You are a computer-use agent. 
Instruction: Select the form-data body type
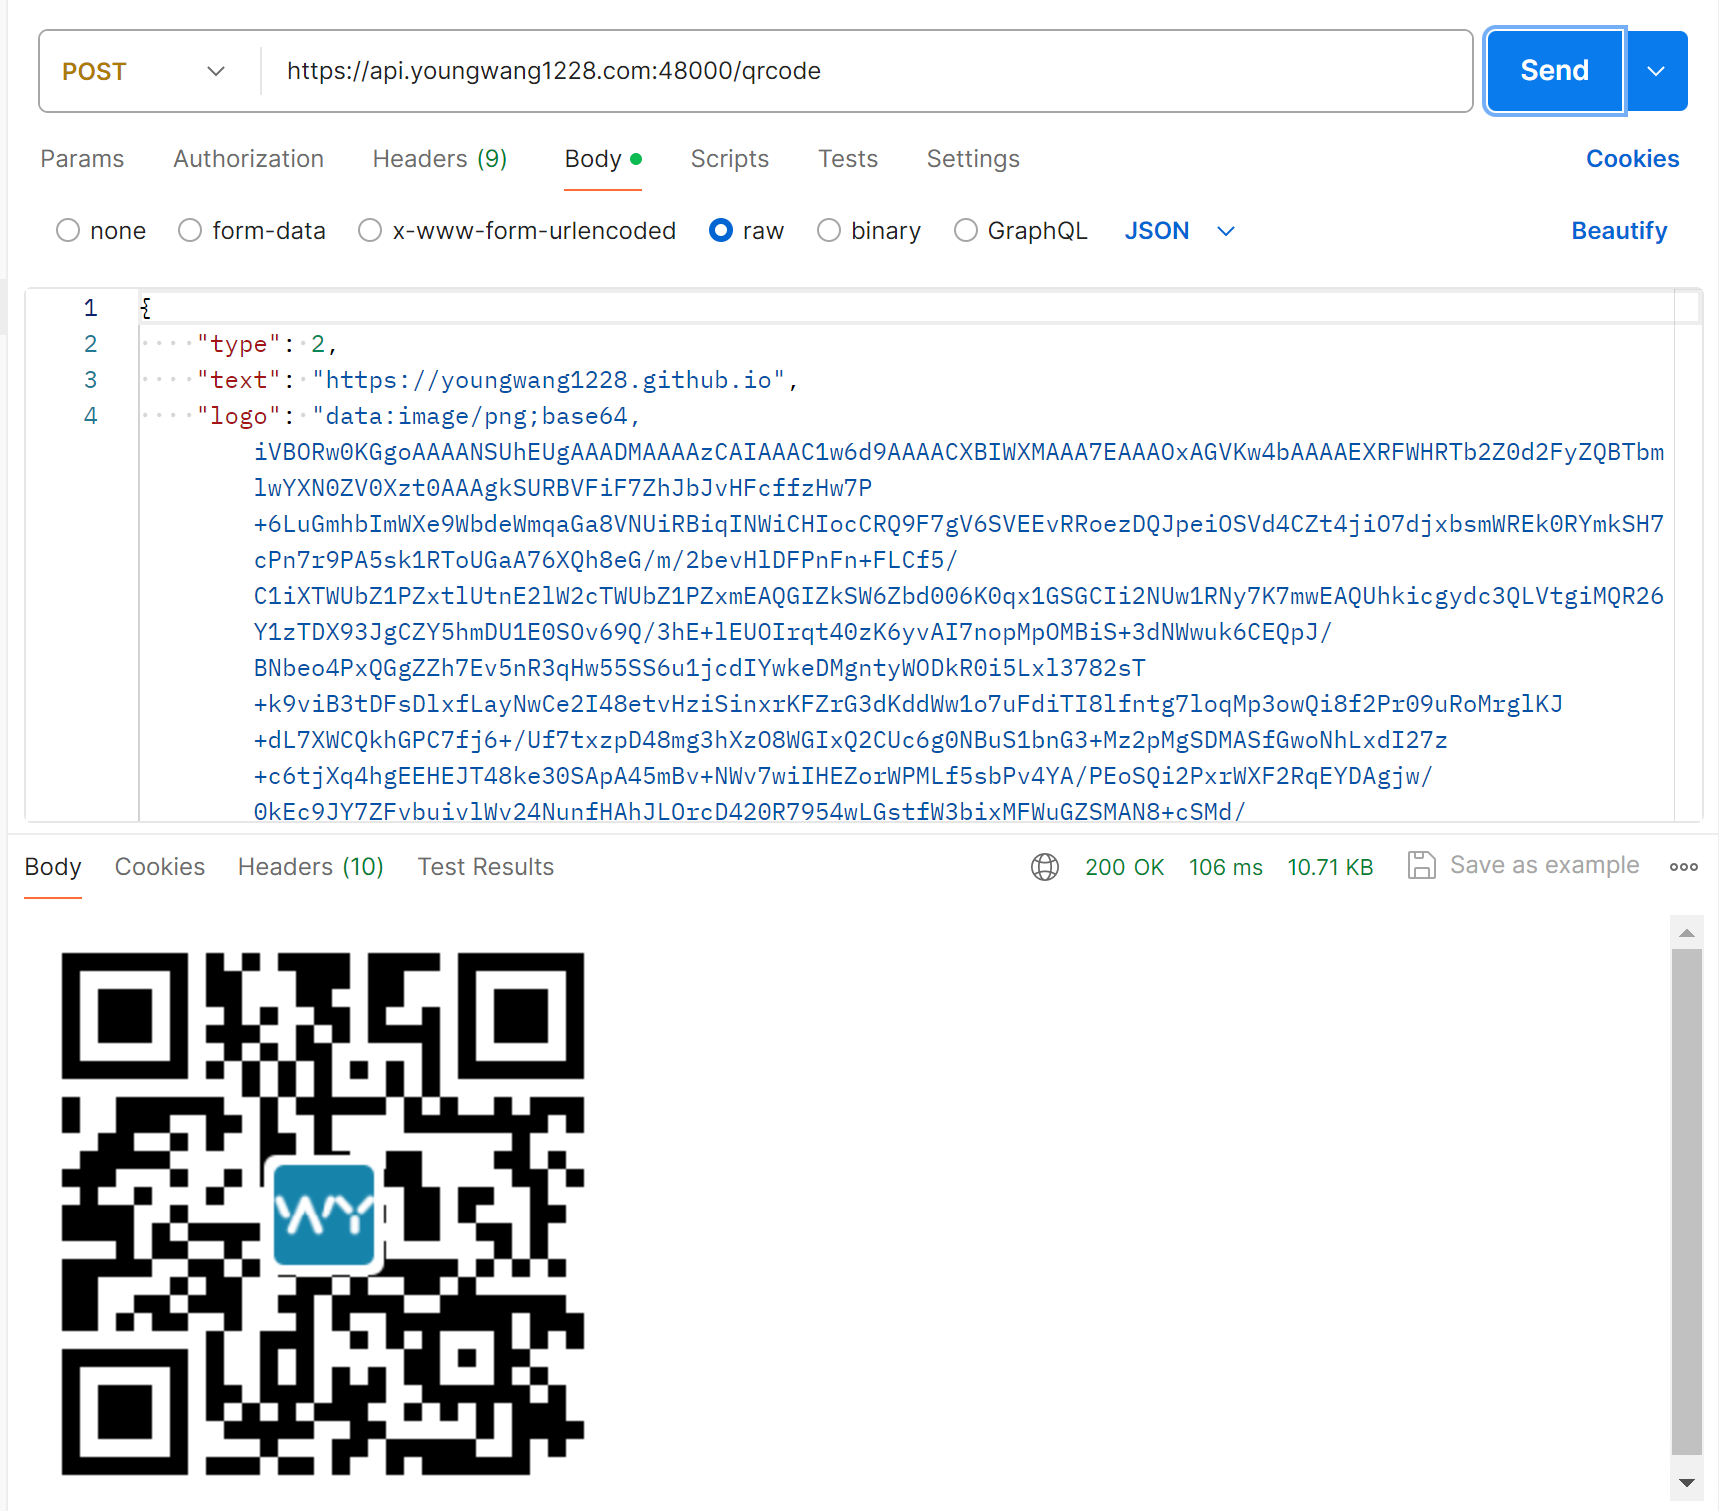pos(189,231)
